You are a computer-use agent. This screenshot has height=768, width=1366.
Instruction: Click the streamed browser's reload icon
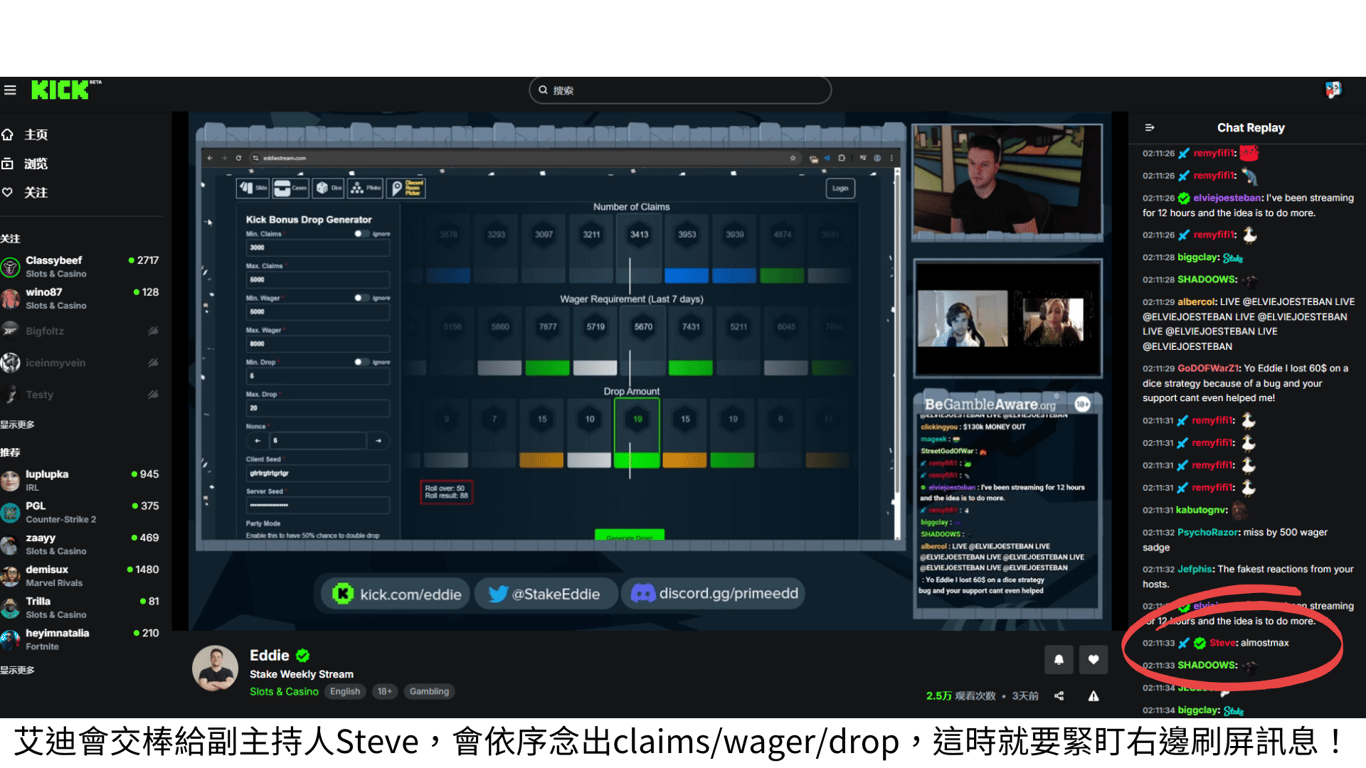point(238,158)
